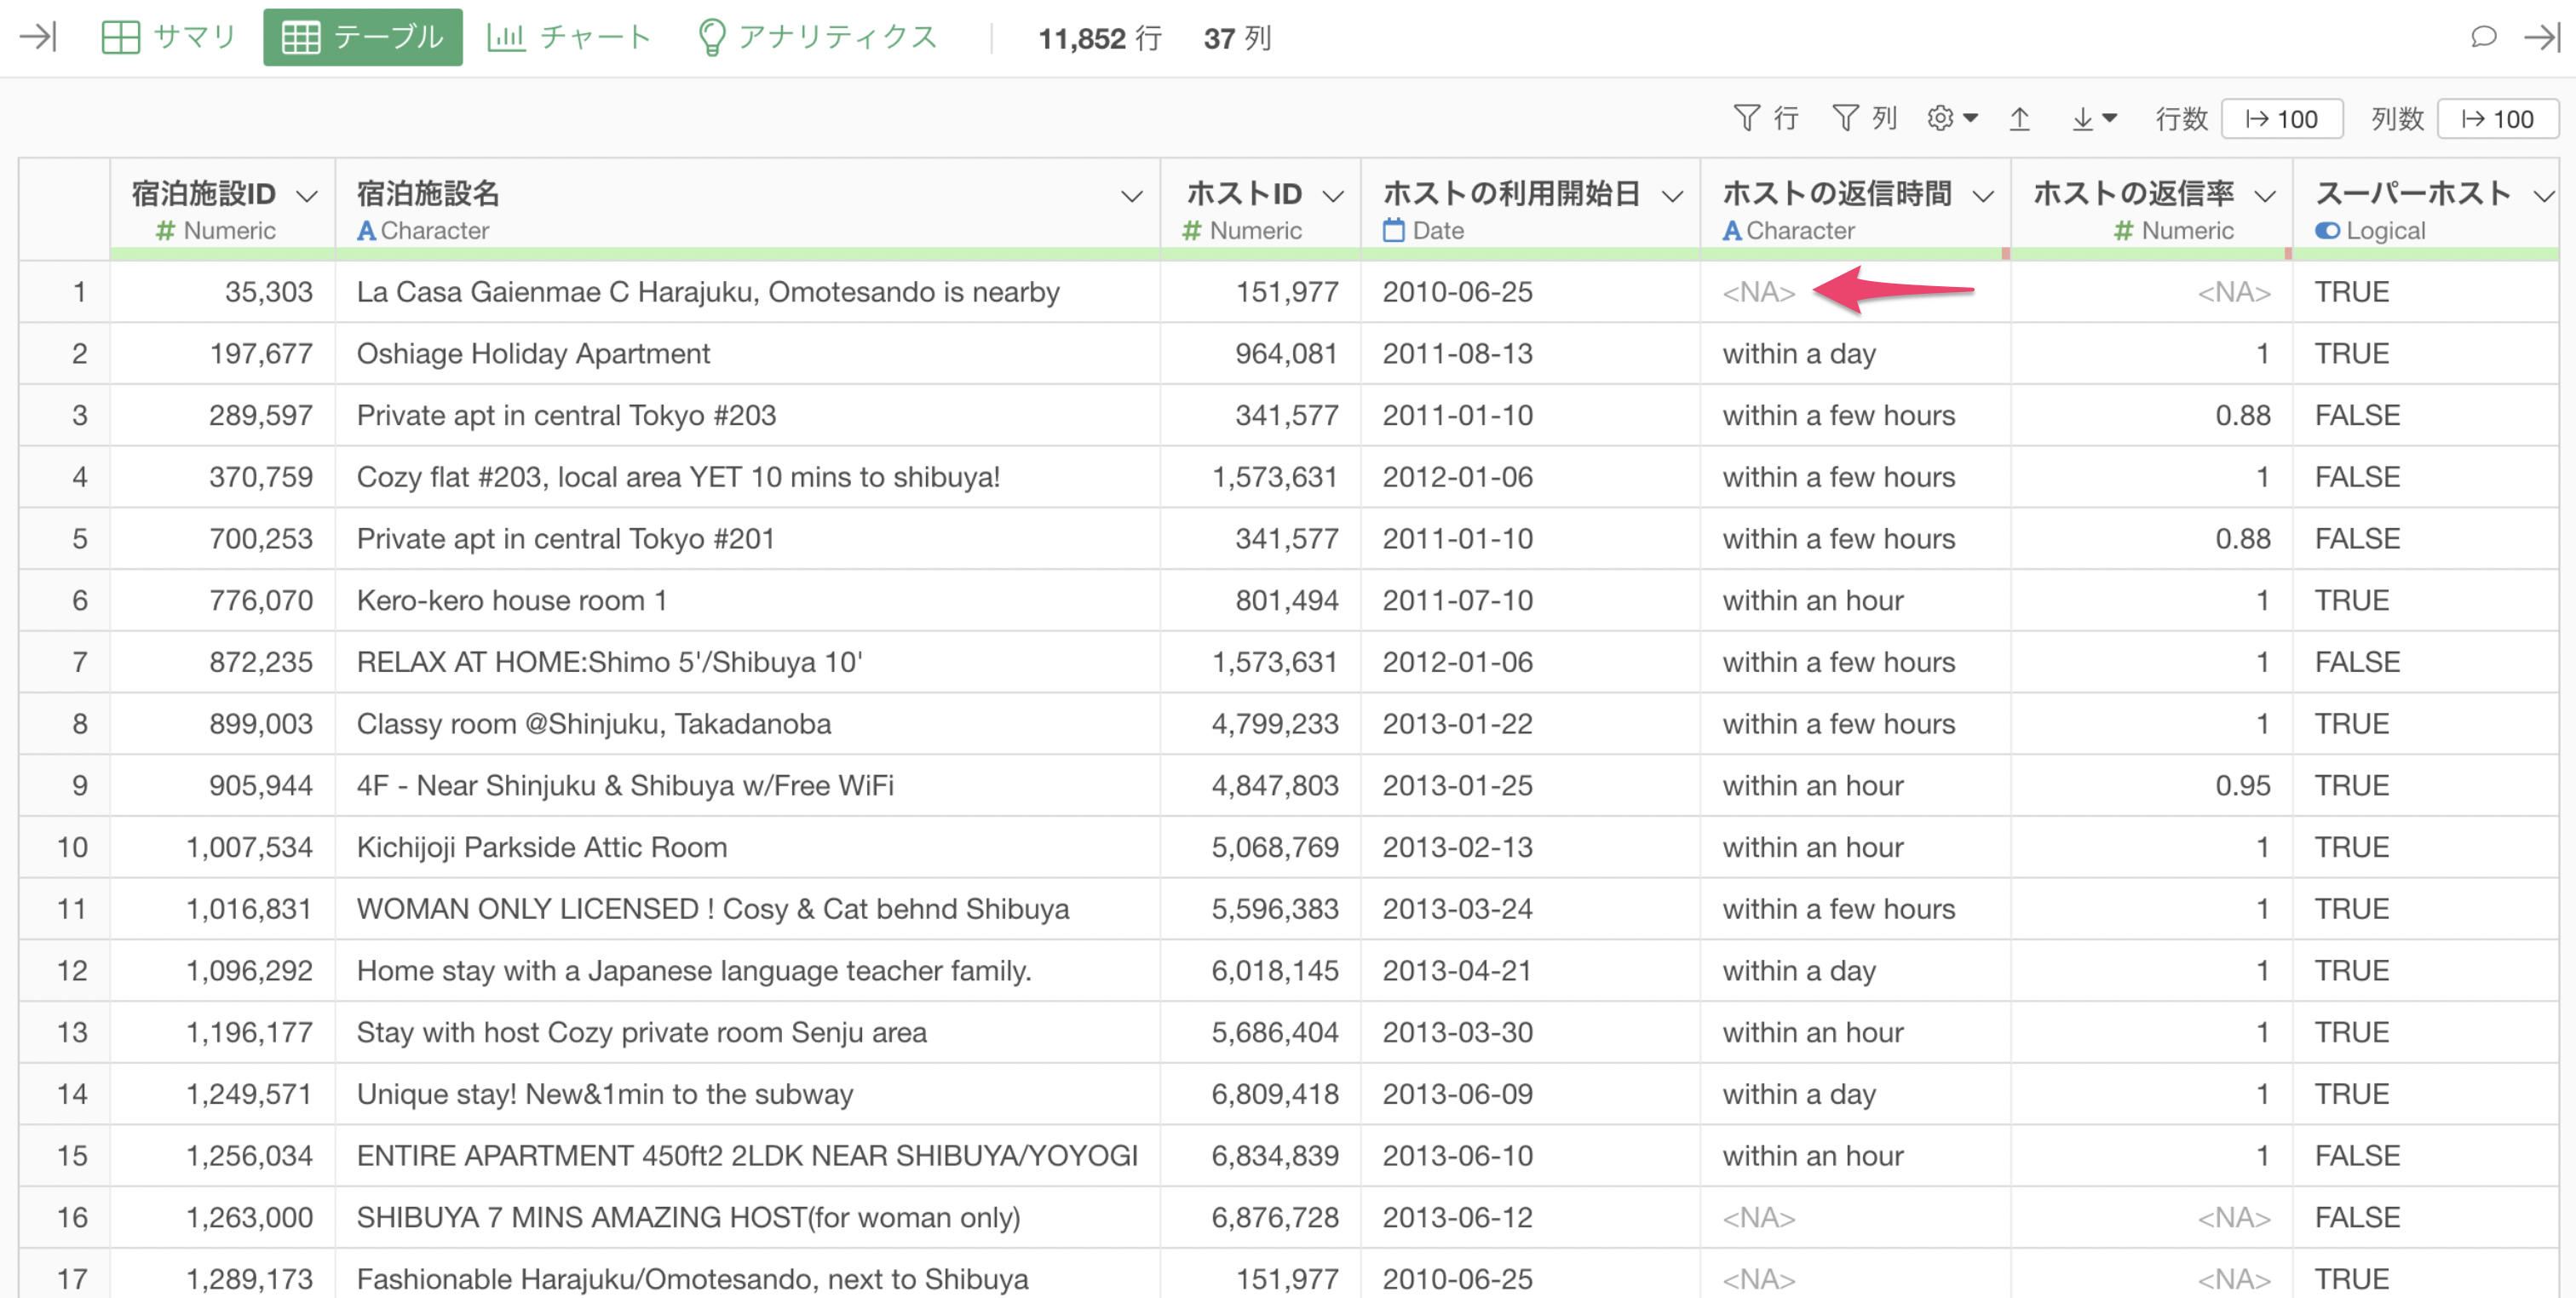
Task: Open 宿泊施設ID column menu chevron
Action: (x=307, y=196)
